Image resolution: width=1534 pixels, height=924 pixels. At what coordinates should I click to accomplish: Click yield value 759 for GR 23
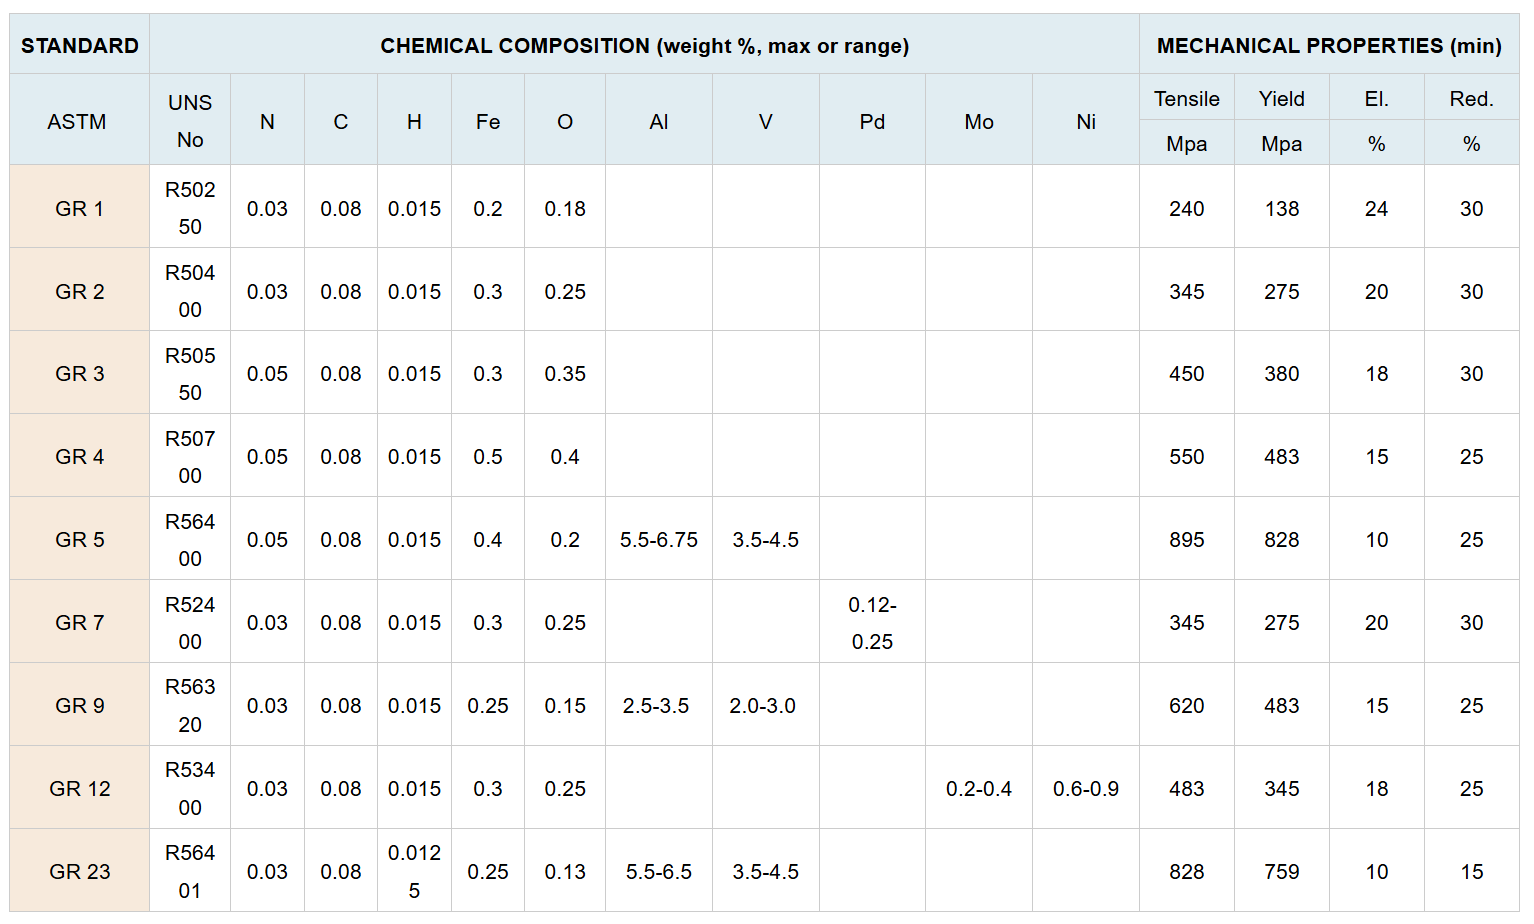coord(1282,871)
